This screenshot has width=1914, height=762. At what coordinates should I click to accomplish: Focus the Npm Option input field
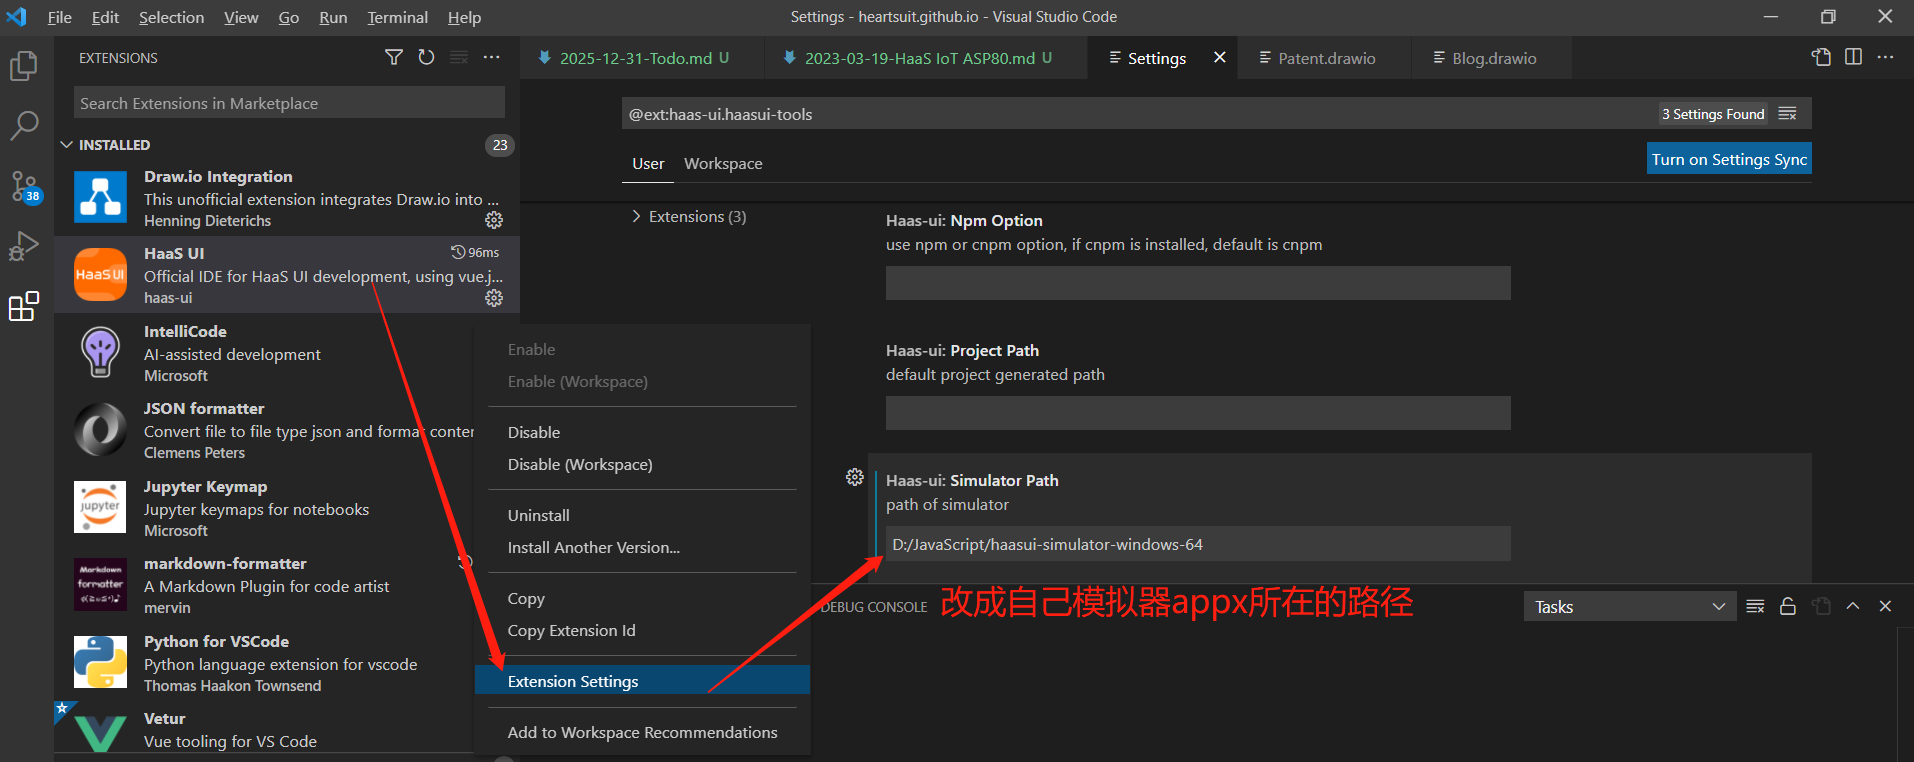point(1198,283)
